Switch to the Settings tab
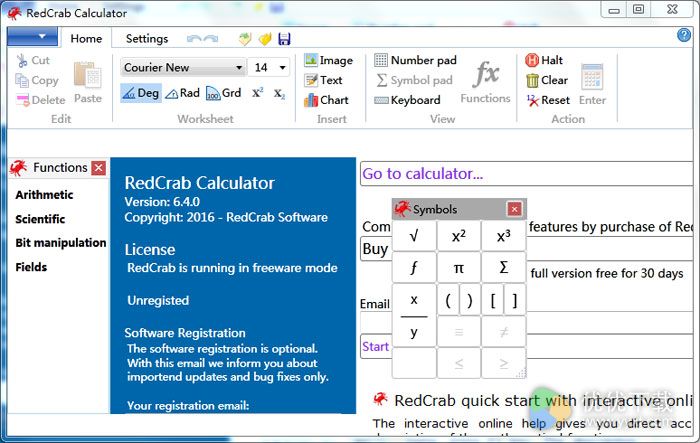 pos(147,39)
